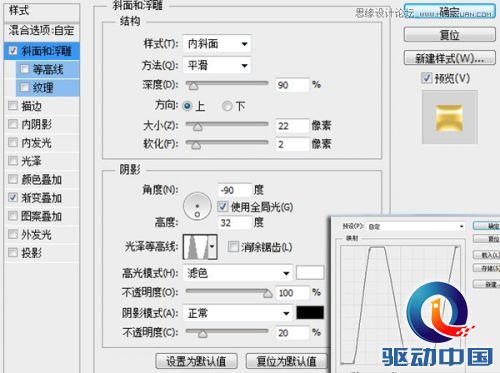This screenshot has width=500, height=373.
Task: Enable the 内阴影 checkbox
Action: tap(13, 124)
